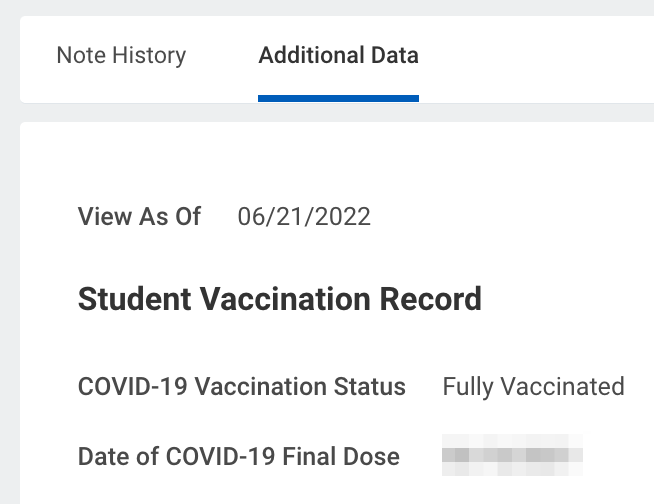Click the COVID-19 Vaccination Status label
Viewport: 654px width, 504px height.
[x=241, y=387]
